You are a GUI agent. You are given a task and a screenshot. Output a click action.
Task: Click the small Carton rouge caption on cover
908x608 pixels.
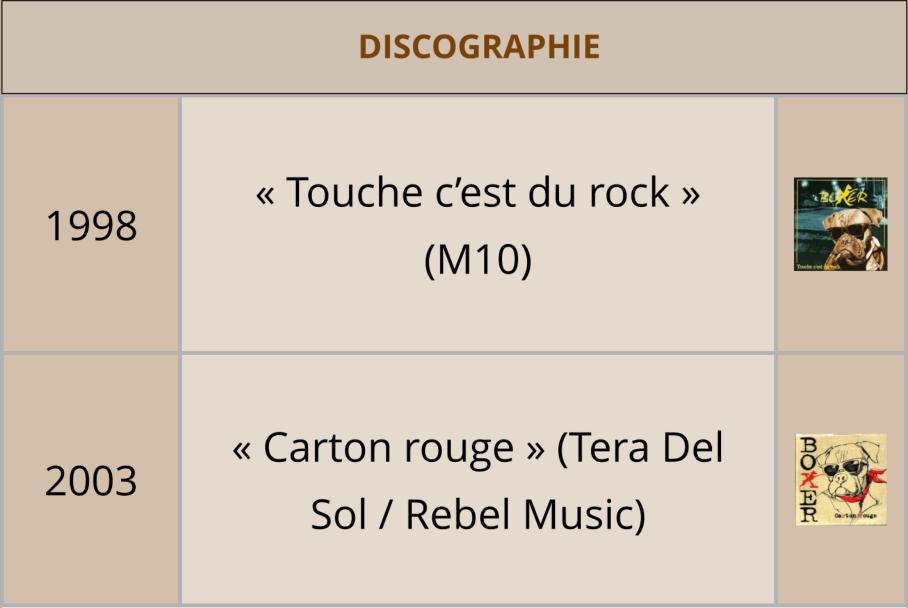[x=854, y=514]
